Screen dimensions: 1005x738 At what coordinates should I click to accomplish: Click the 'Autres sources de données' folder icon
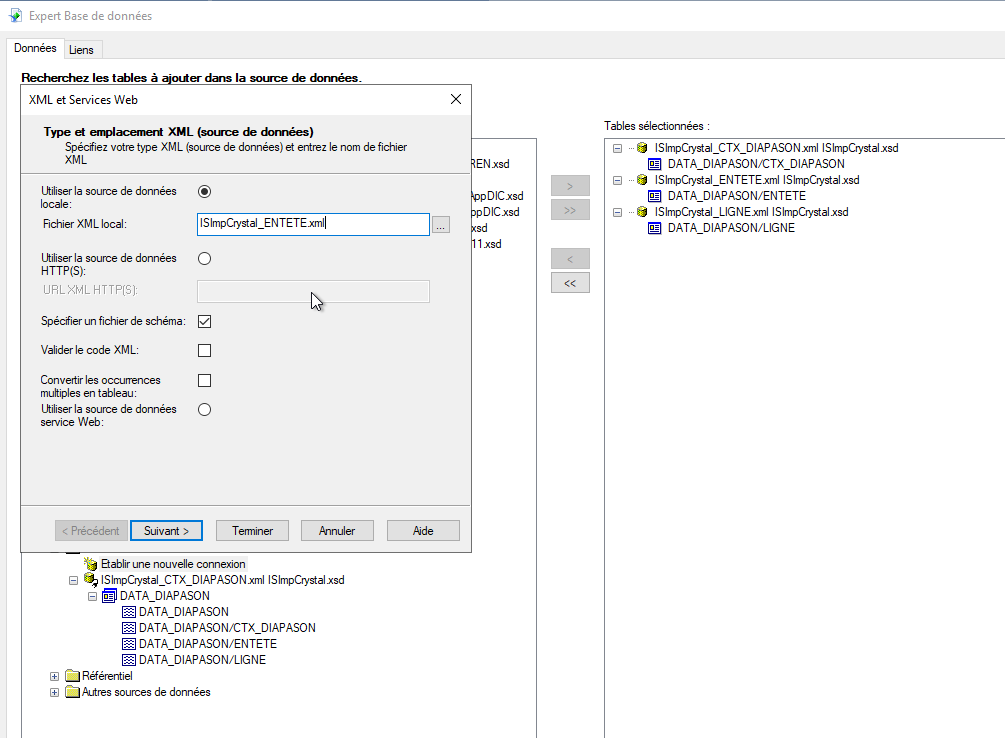[72, 692]
